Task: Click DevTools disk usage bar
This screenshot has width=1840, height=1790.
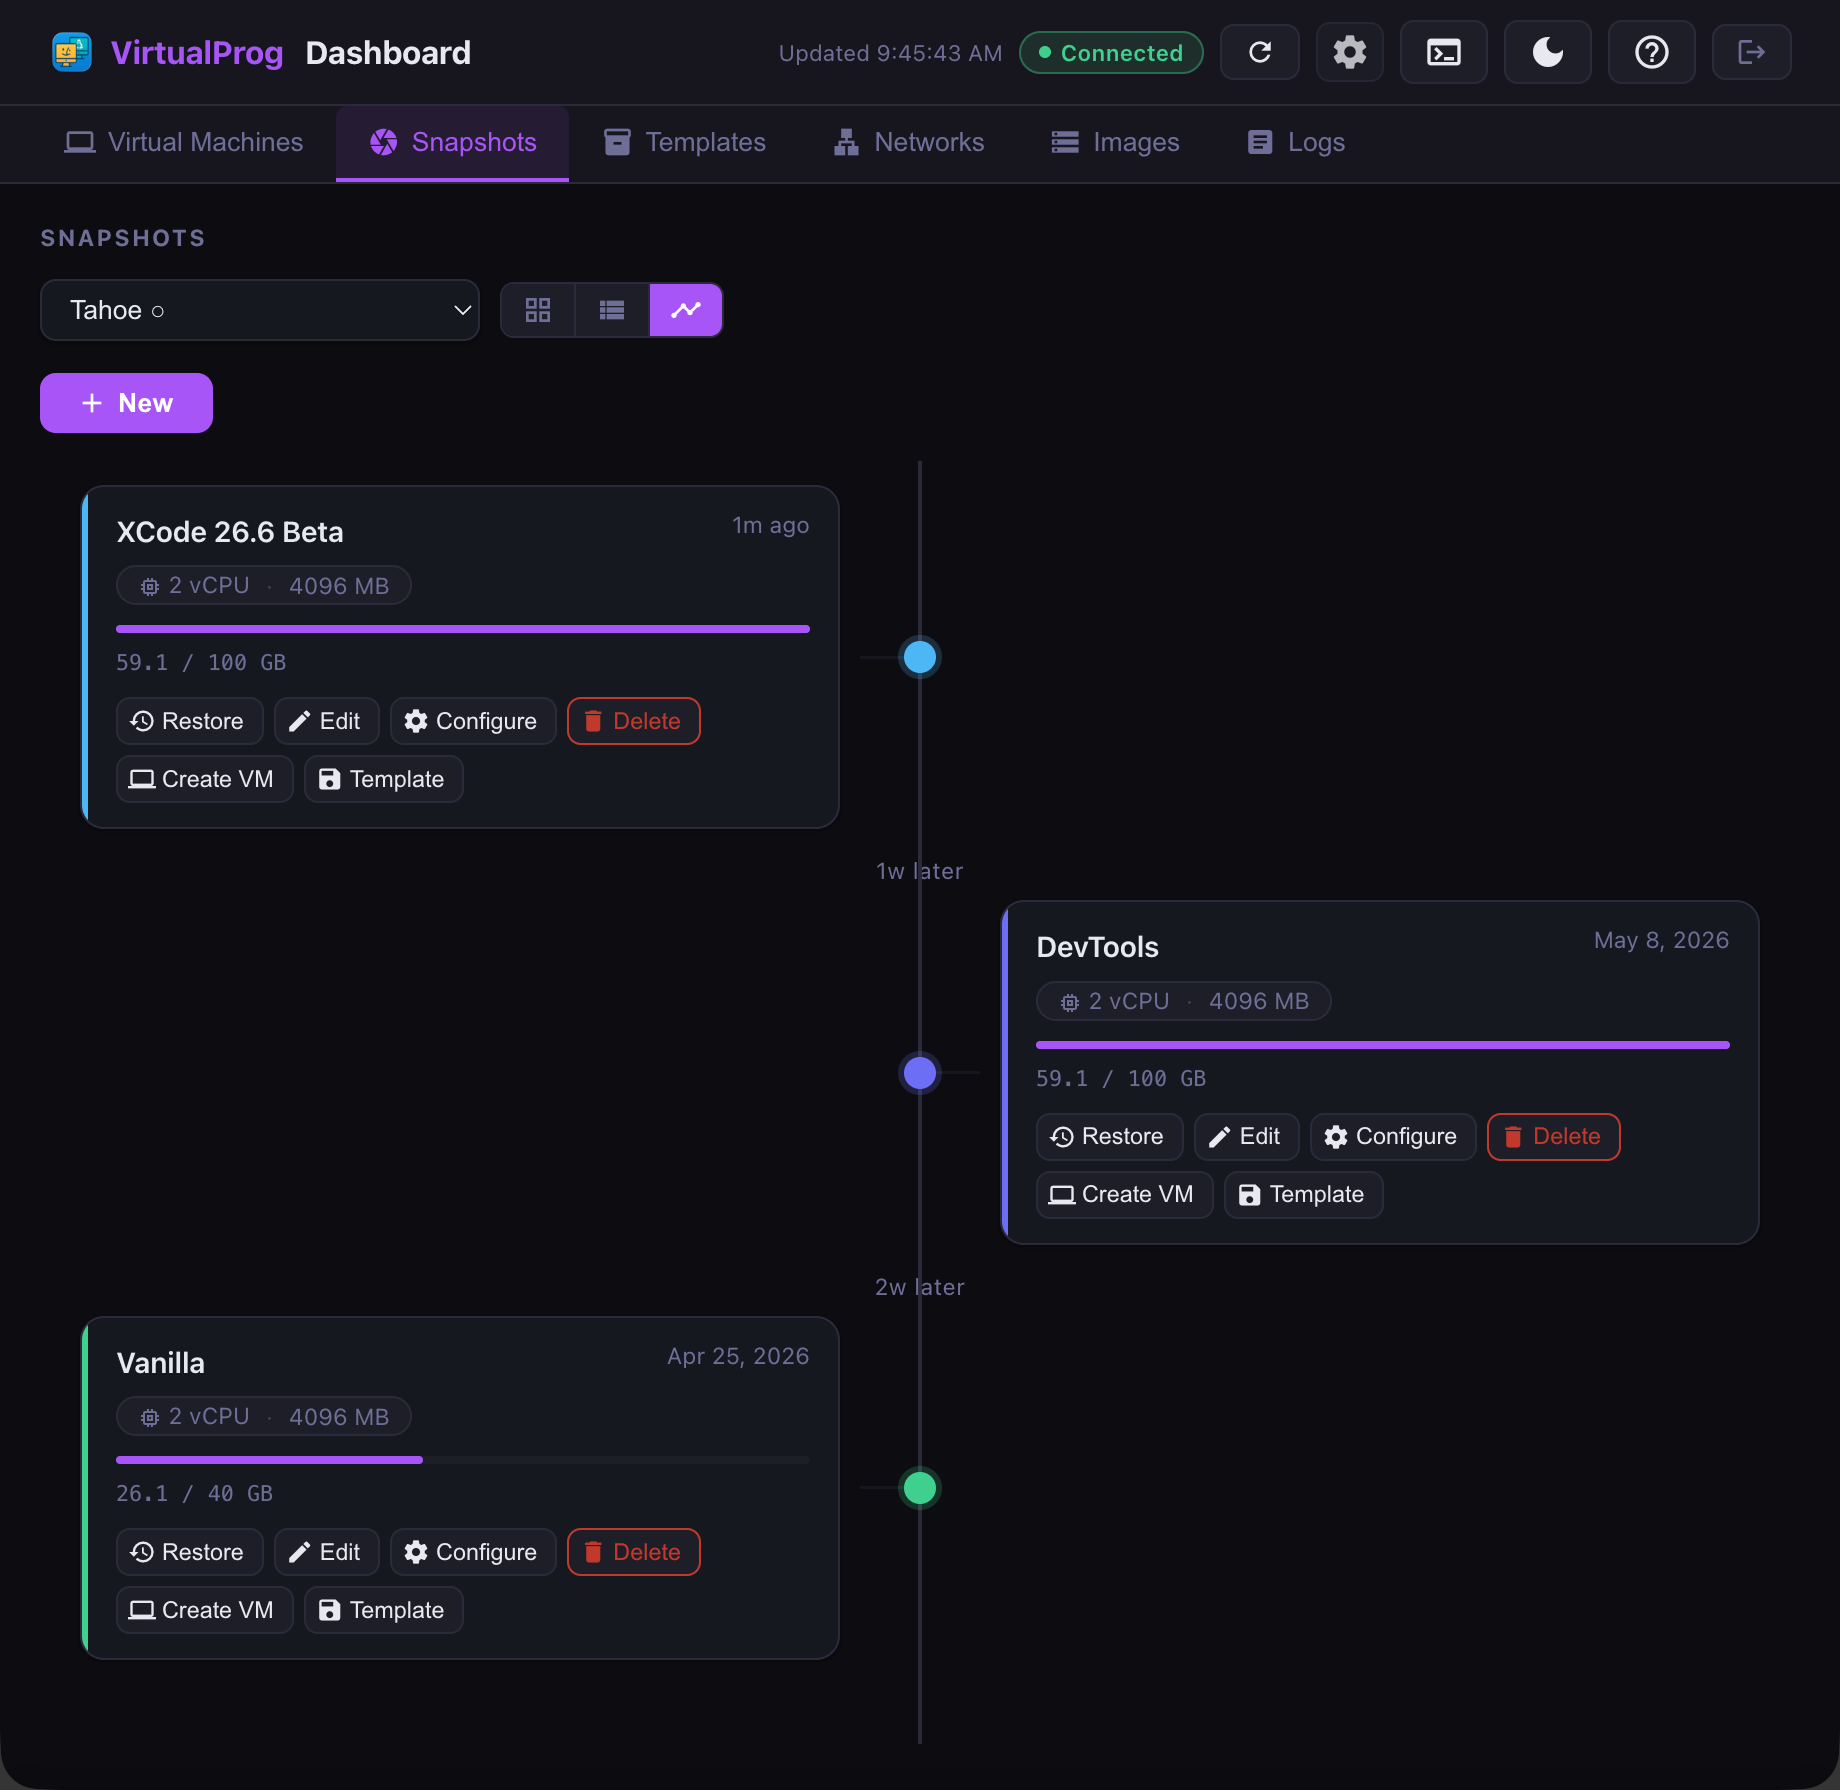Action: click(x=1383, y=1045)
